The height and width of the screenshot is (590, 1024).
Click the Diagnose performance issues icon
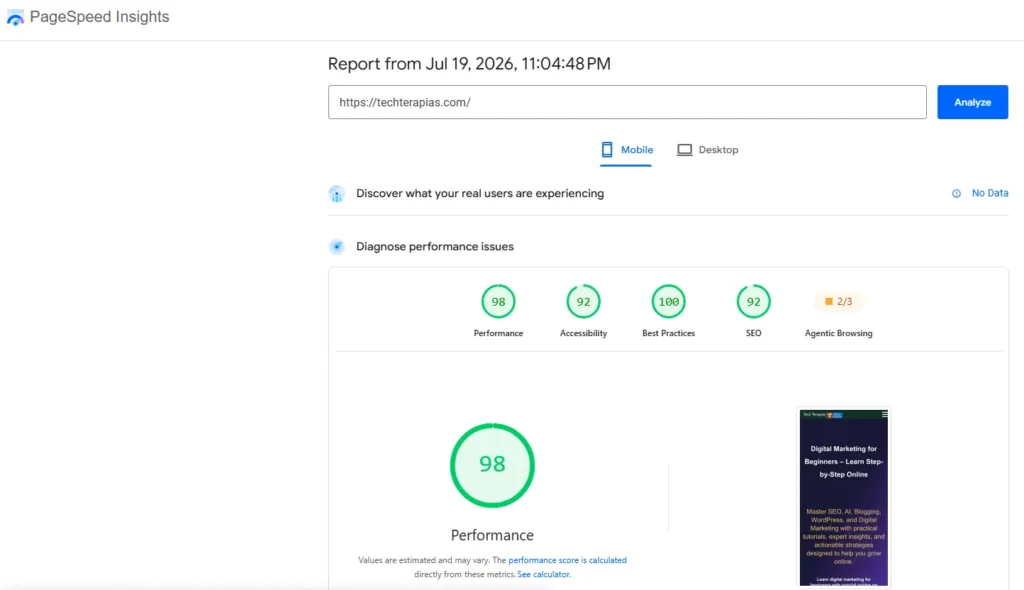click(x=336, y=246)
